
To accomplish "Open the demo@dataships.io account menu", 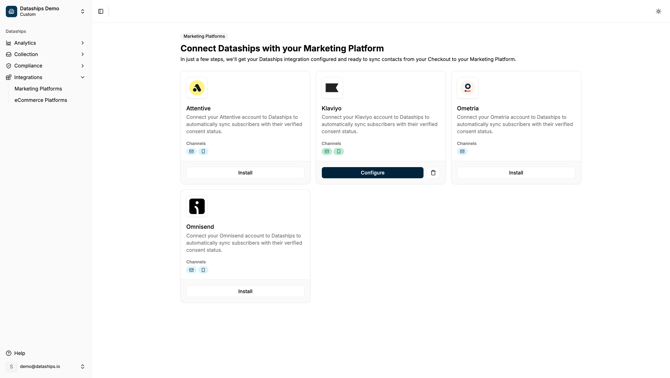I will click(x=45, y=366).
